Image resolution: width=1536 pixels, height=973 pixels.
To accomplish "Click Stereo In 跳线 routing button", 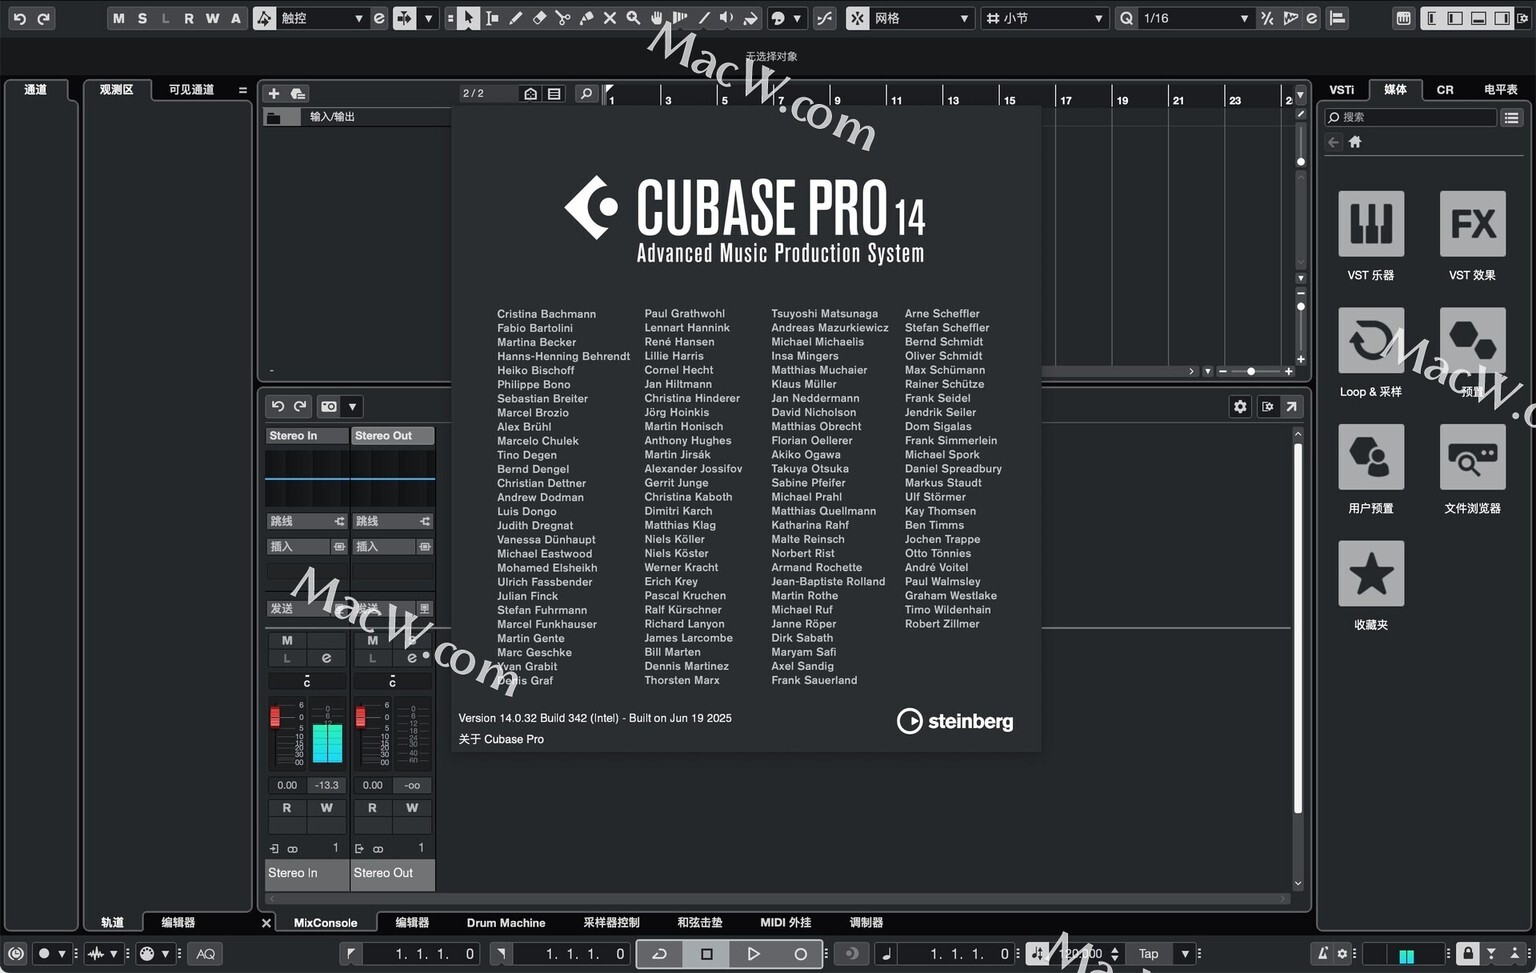I will click(306, 521).
